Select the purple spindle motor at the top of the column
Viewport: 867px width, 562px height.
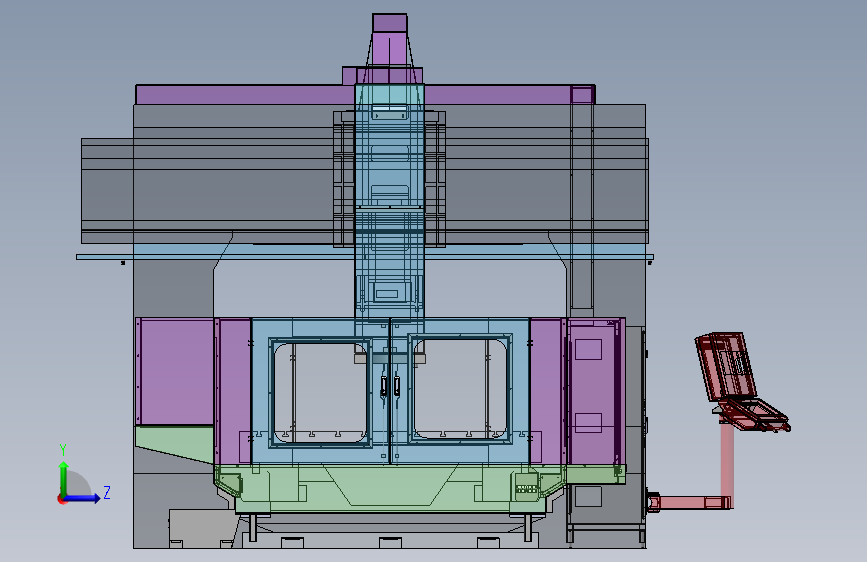coord(390,39)
